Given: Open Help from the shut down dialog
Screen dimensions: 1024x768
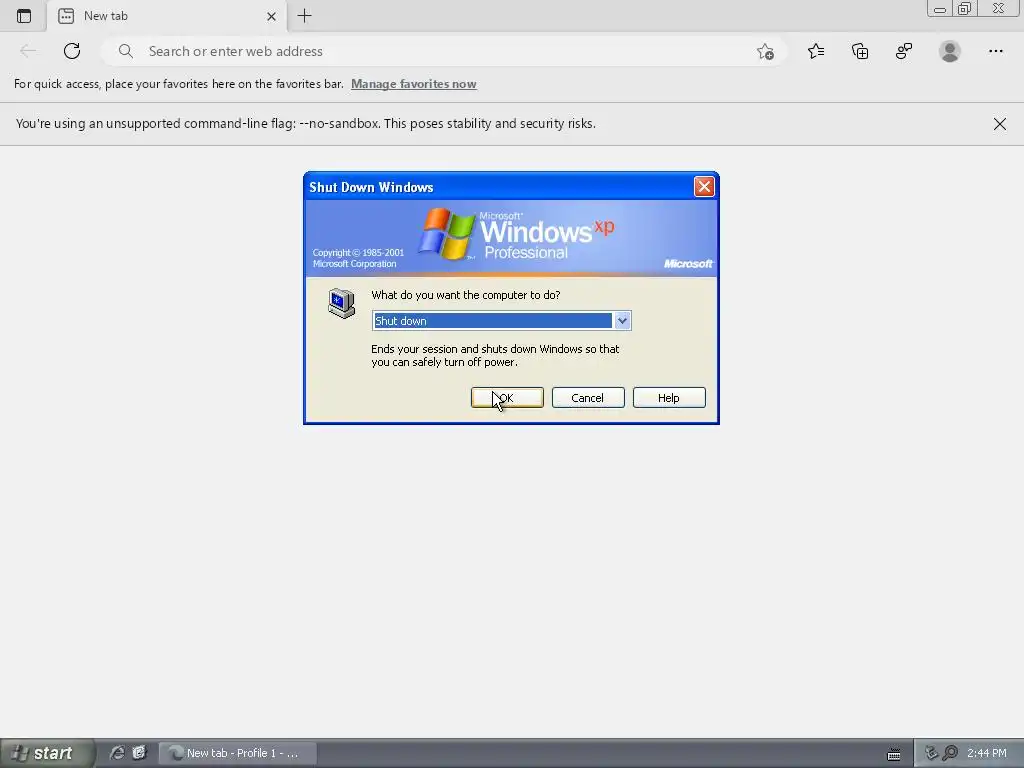Looking at the screenshot, I should 669,398.
